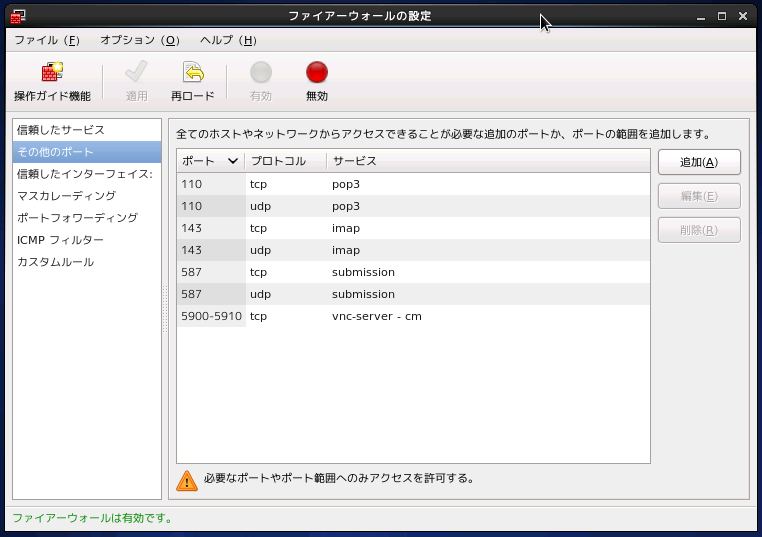Viewport: 762px width, 537px height.
Task: Select the 587 udp submission row
Action: point(414,294)
